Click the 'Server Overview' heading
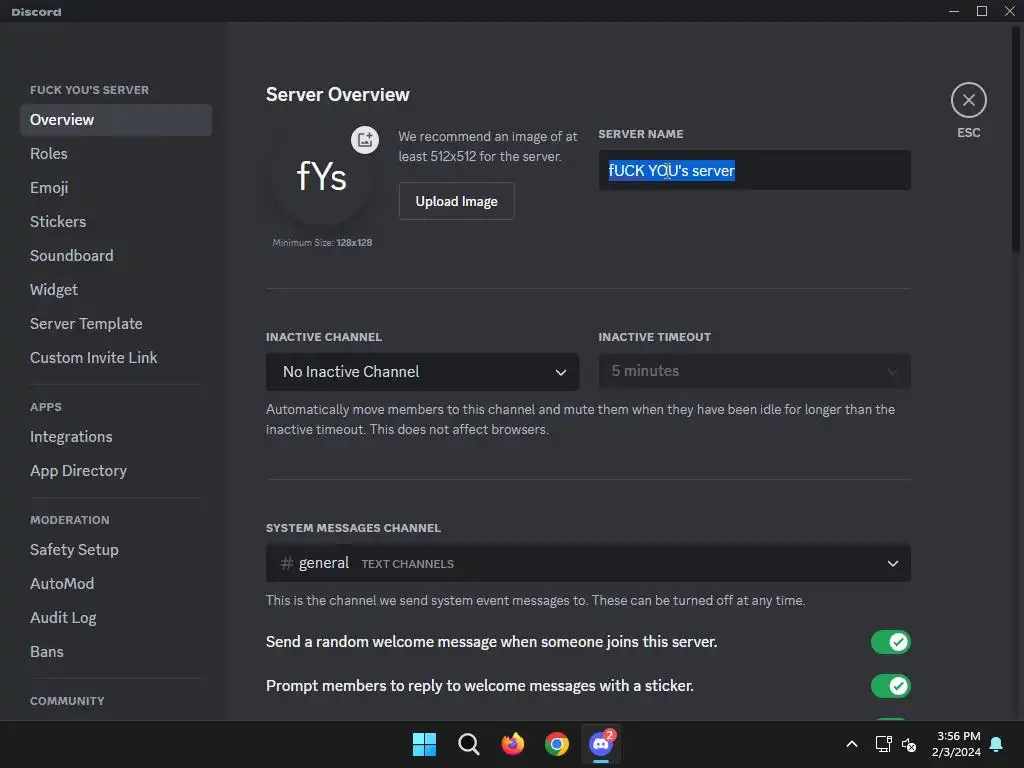Viewport: 1024px width, 768px height. (x=338, y=95)
